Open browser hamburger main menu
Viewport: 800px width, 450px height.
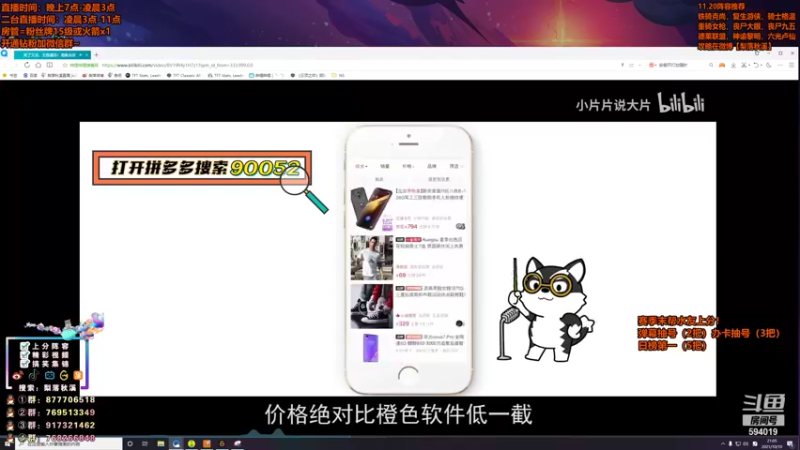[791, 65]
